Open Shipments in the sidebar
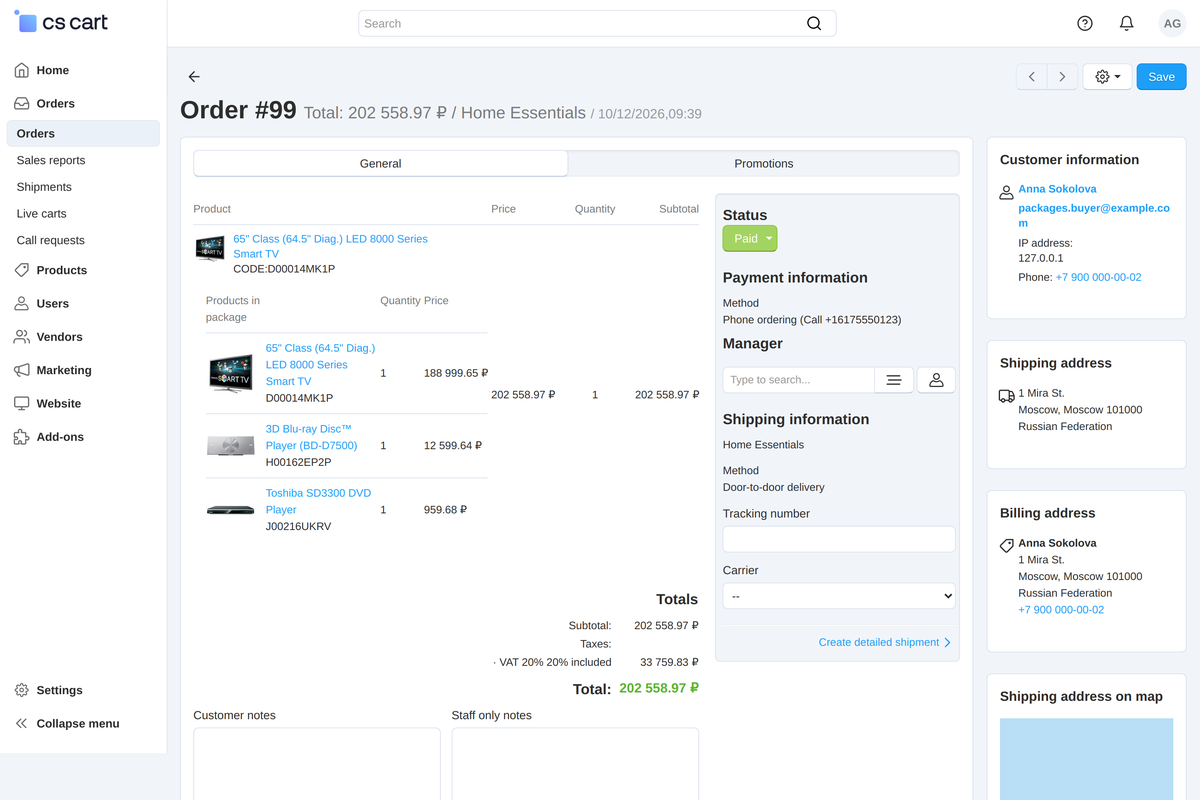1200x800 pixels. pos(44,187)
